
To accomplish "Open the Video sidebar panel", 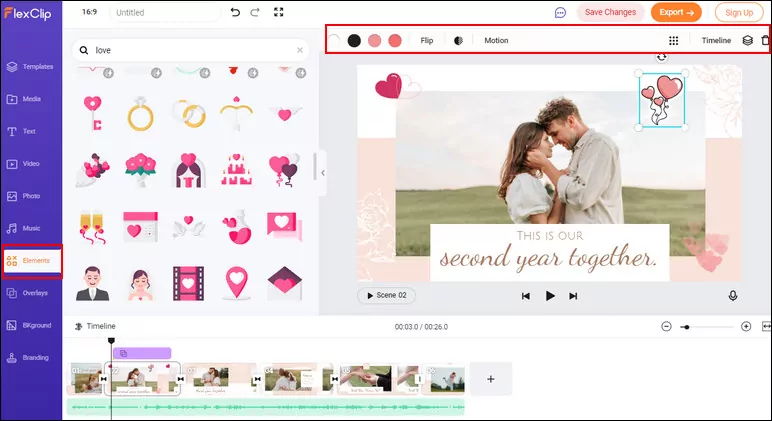I will point(23,163).
